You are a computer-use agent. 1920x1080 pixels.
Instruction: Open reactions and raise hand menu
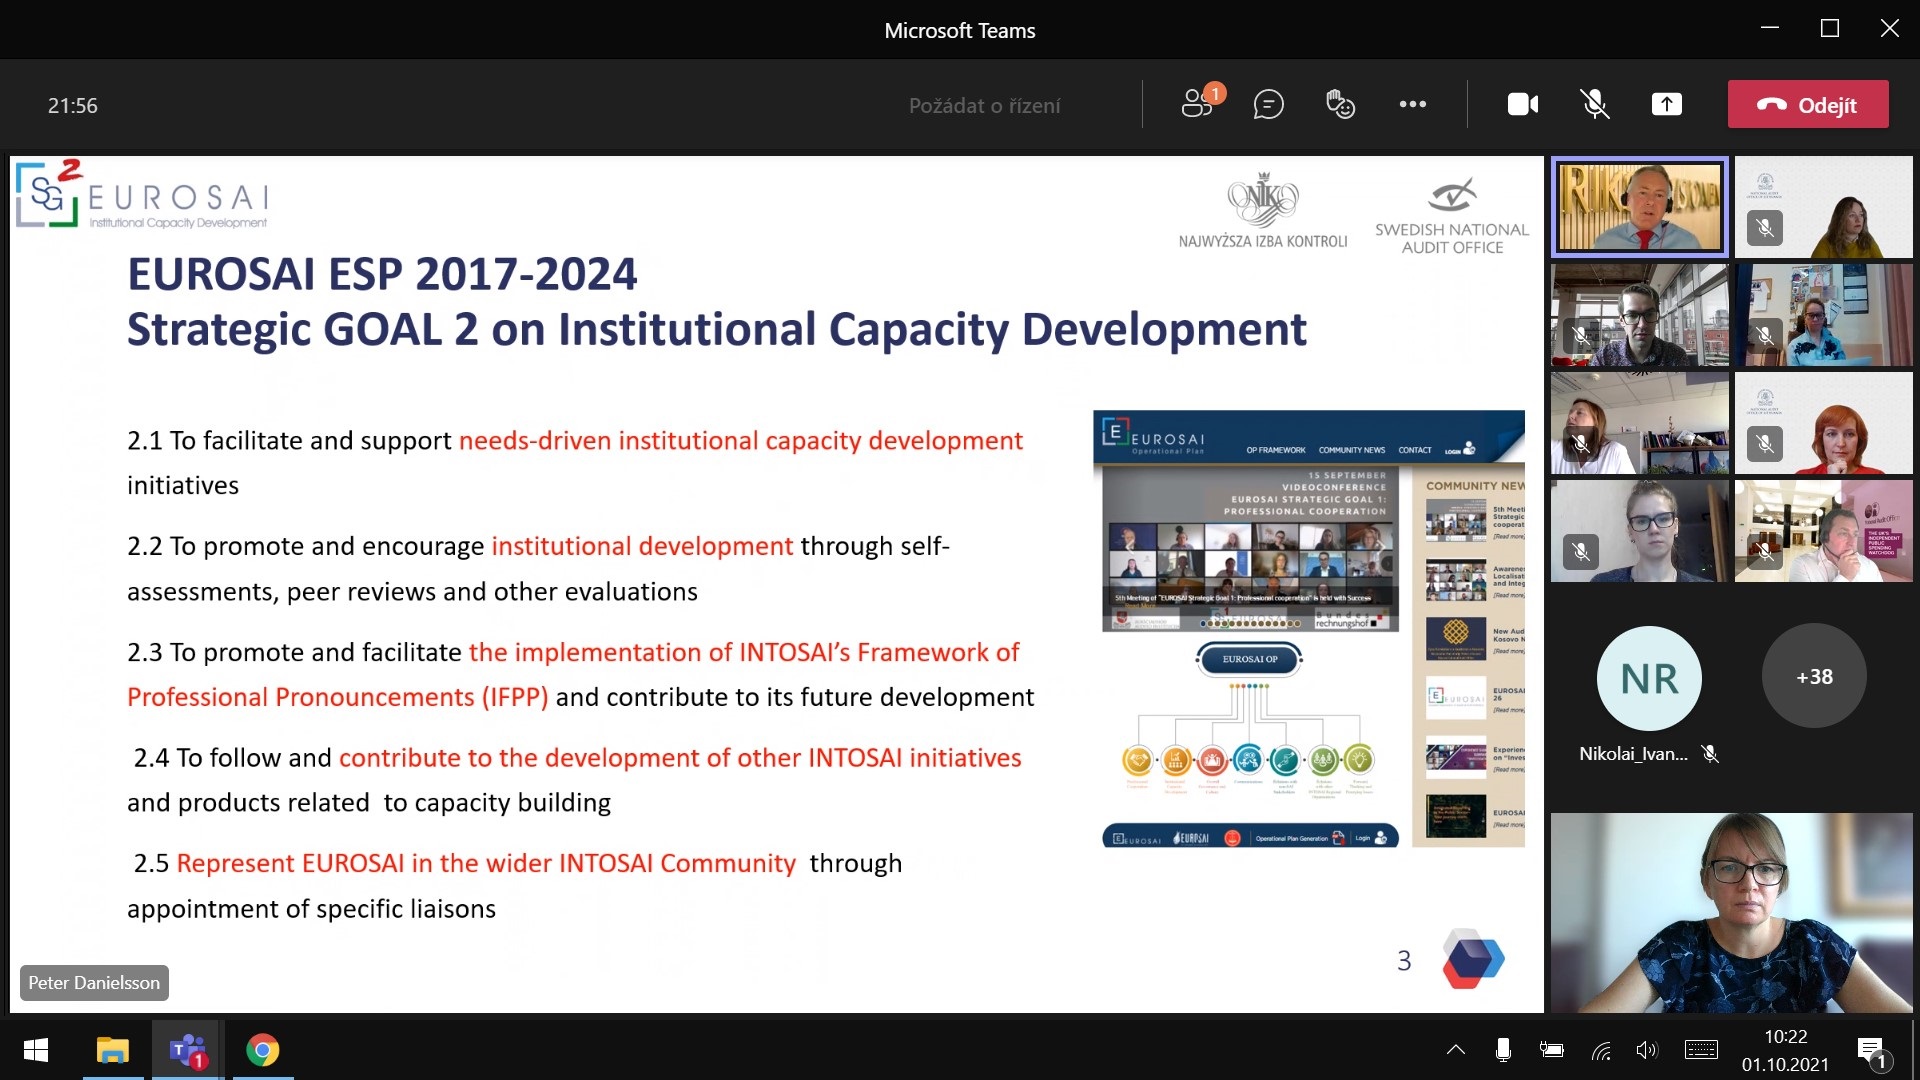click(1340, 104)
